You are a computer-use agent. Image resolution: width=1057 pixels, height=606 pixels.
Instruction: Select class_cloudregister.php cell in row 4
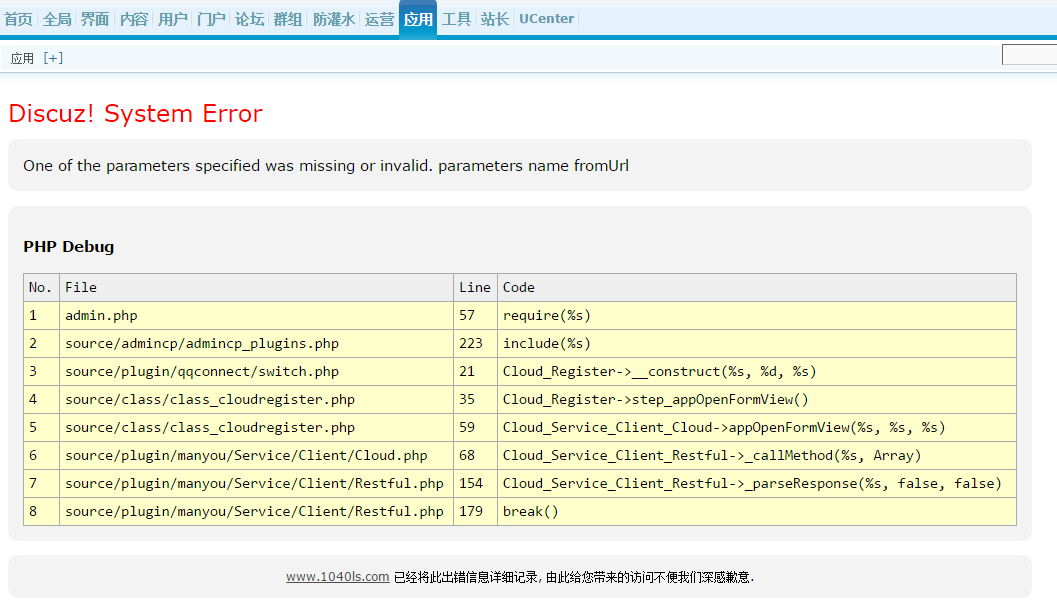click(256, 400)
